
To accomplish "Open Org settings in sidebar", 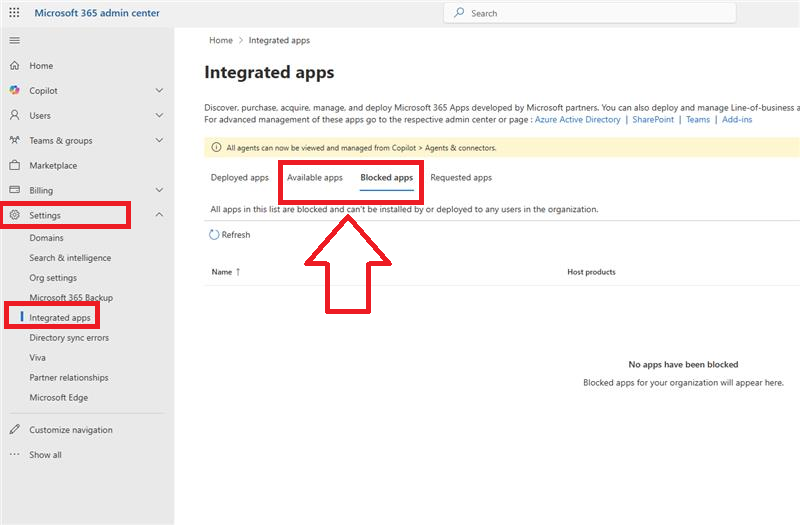I will pos(53,278).
